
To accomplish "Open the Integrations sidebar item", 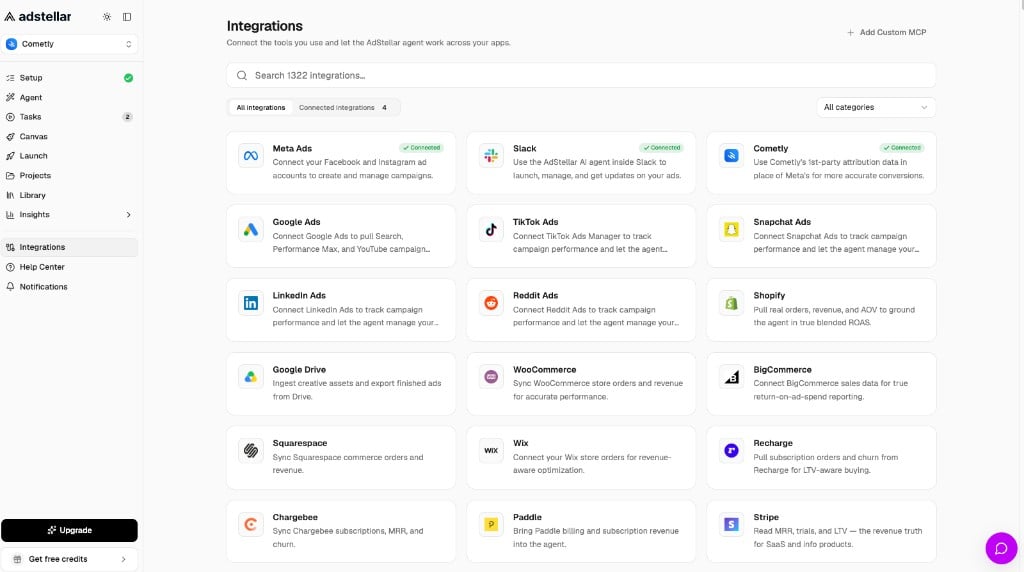I will 69,247.
